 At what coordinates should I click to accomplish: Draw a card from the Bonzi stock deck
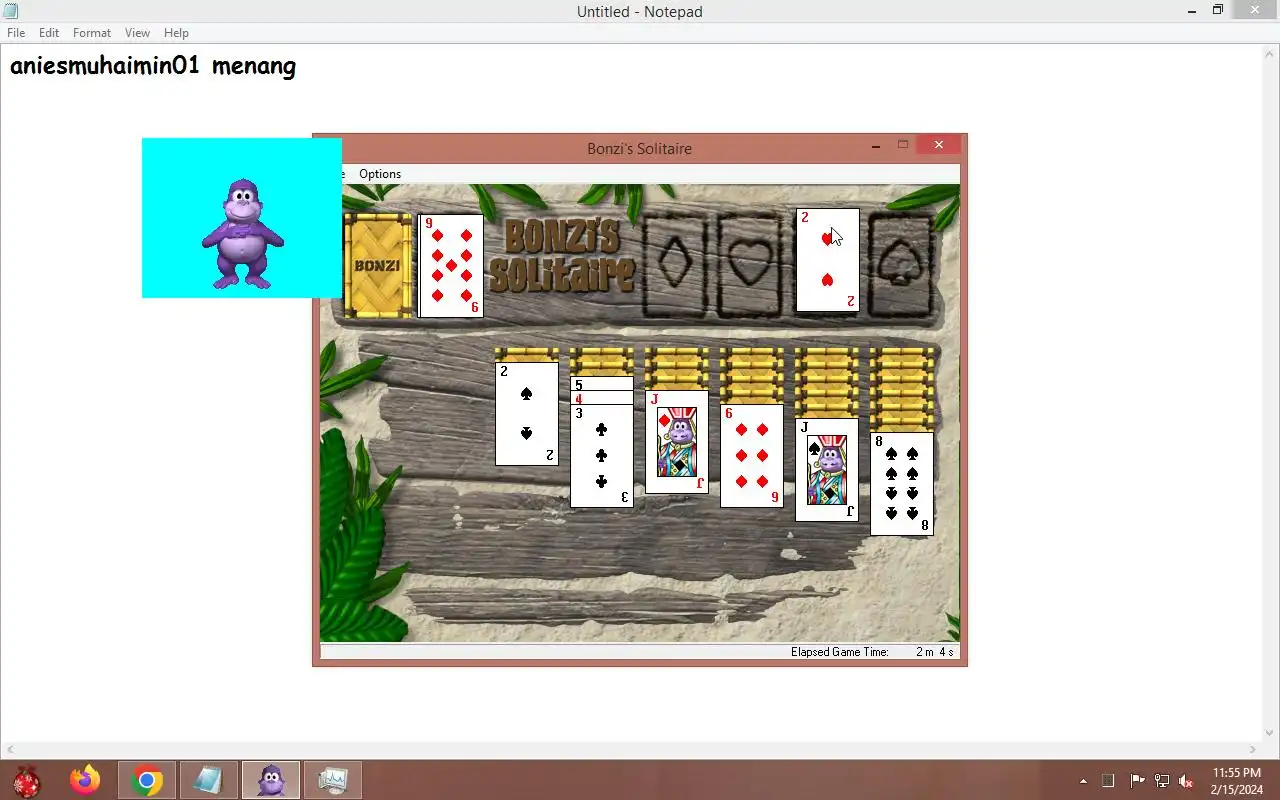(378, 265)
